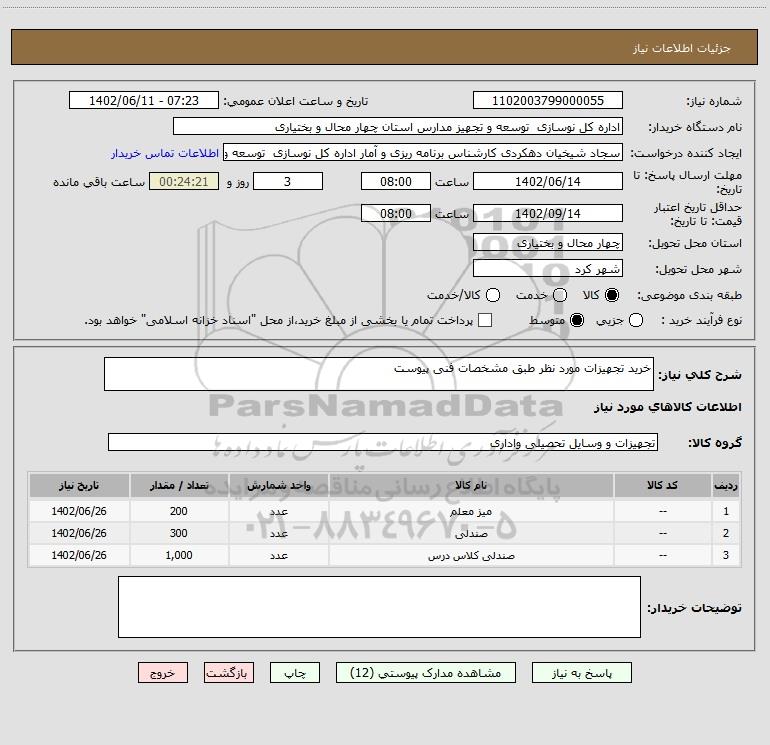
Task: Select the خدمت radio button
Action: pos(560,295)
